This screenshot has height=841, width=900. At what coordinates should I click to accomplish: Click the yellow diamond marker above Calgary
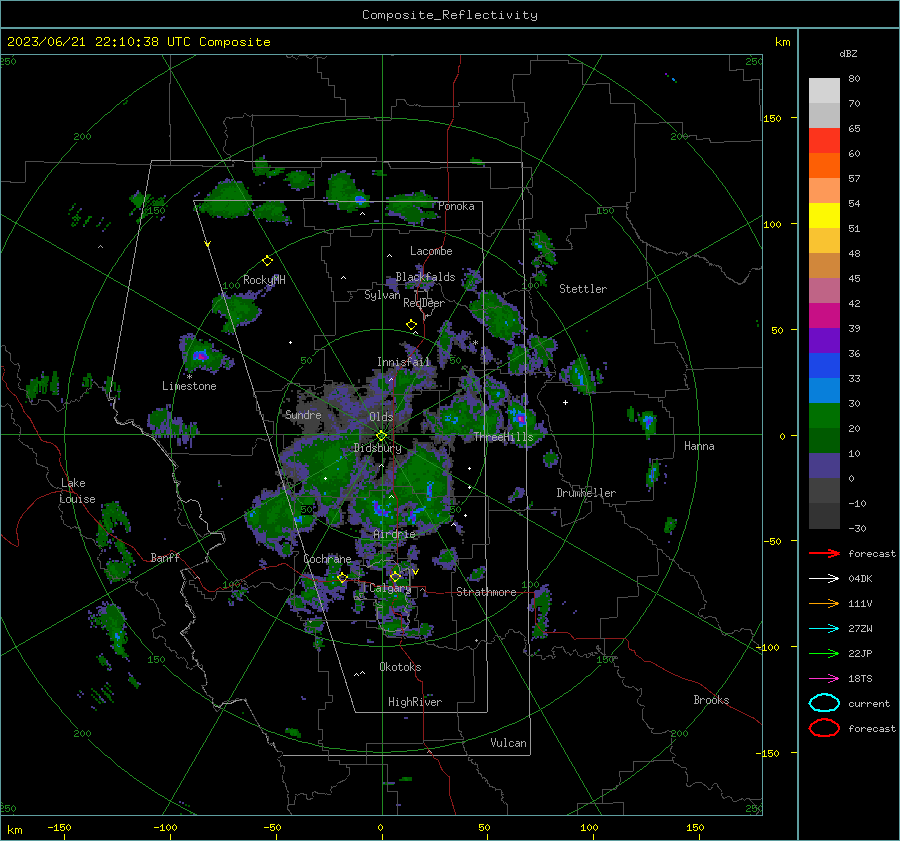395,576
